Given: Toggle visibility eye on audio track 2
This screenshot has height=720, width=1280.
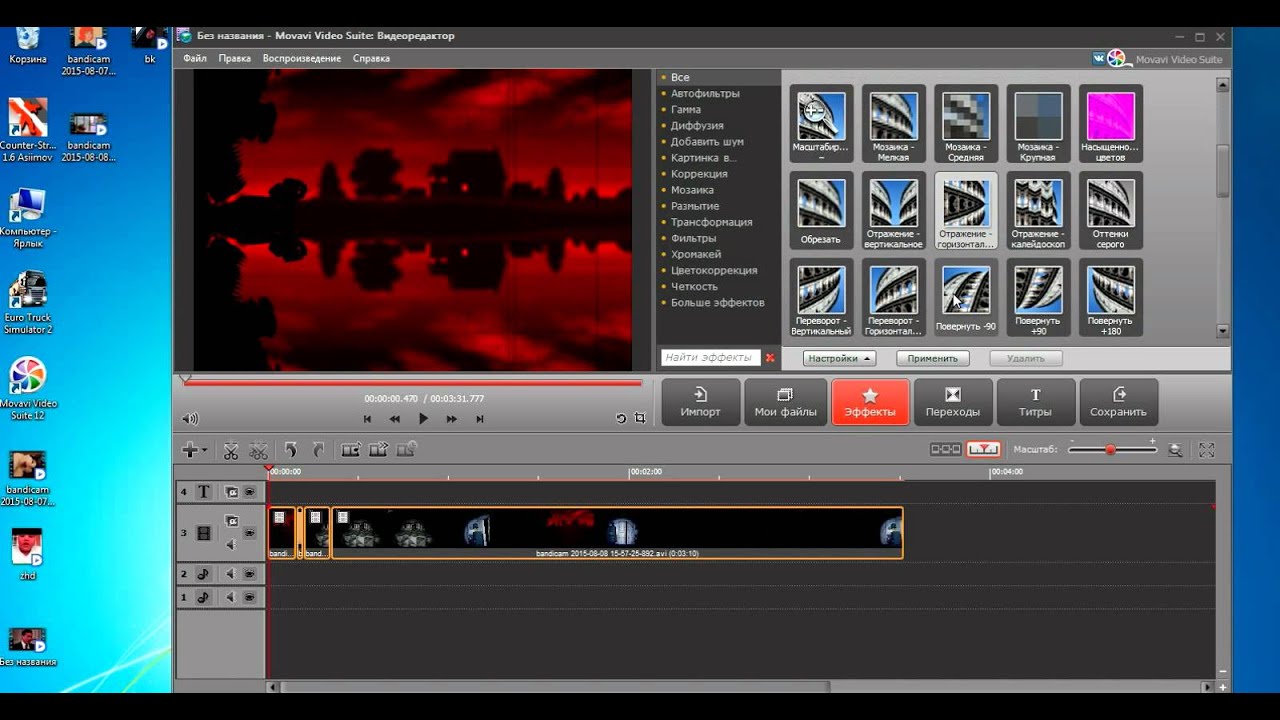Looking at the screenshot, I should click(249, 574).
